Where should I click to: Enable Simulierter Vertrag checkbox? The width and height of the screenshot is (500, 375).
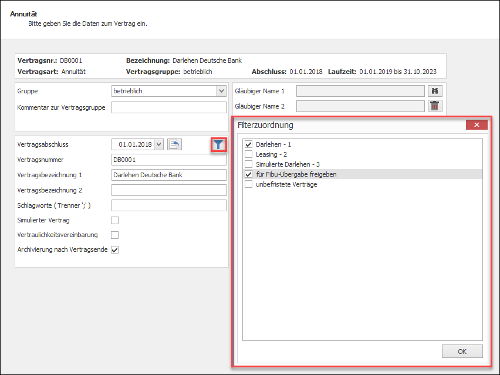pos(115,220)
